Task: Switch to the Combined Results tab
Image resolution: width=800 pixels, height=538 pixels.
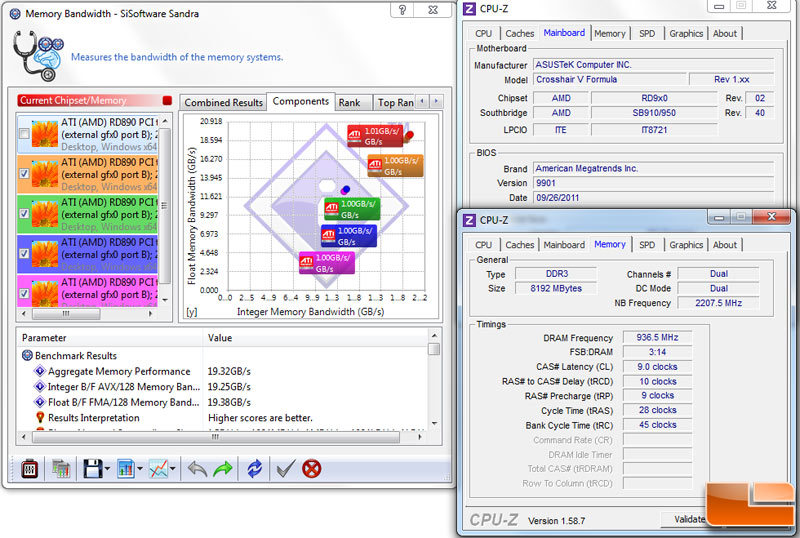Action: click(x=223, y=103)
